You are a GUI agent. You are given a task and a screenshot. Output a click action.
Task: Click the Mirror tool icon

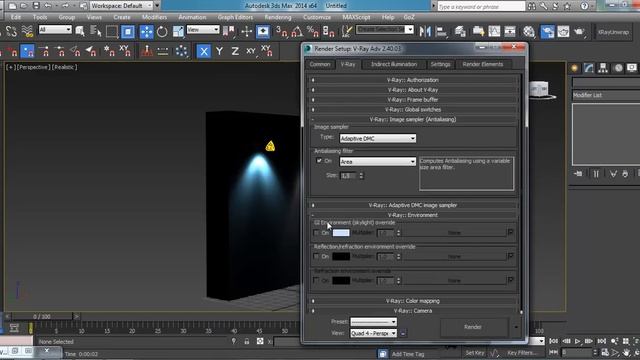424,31
